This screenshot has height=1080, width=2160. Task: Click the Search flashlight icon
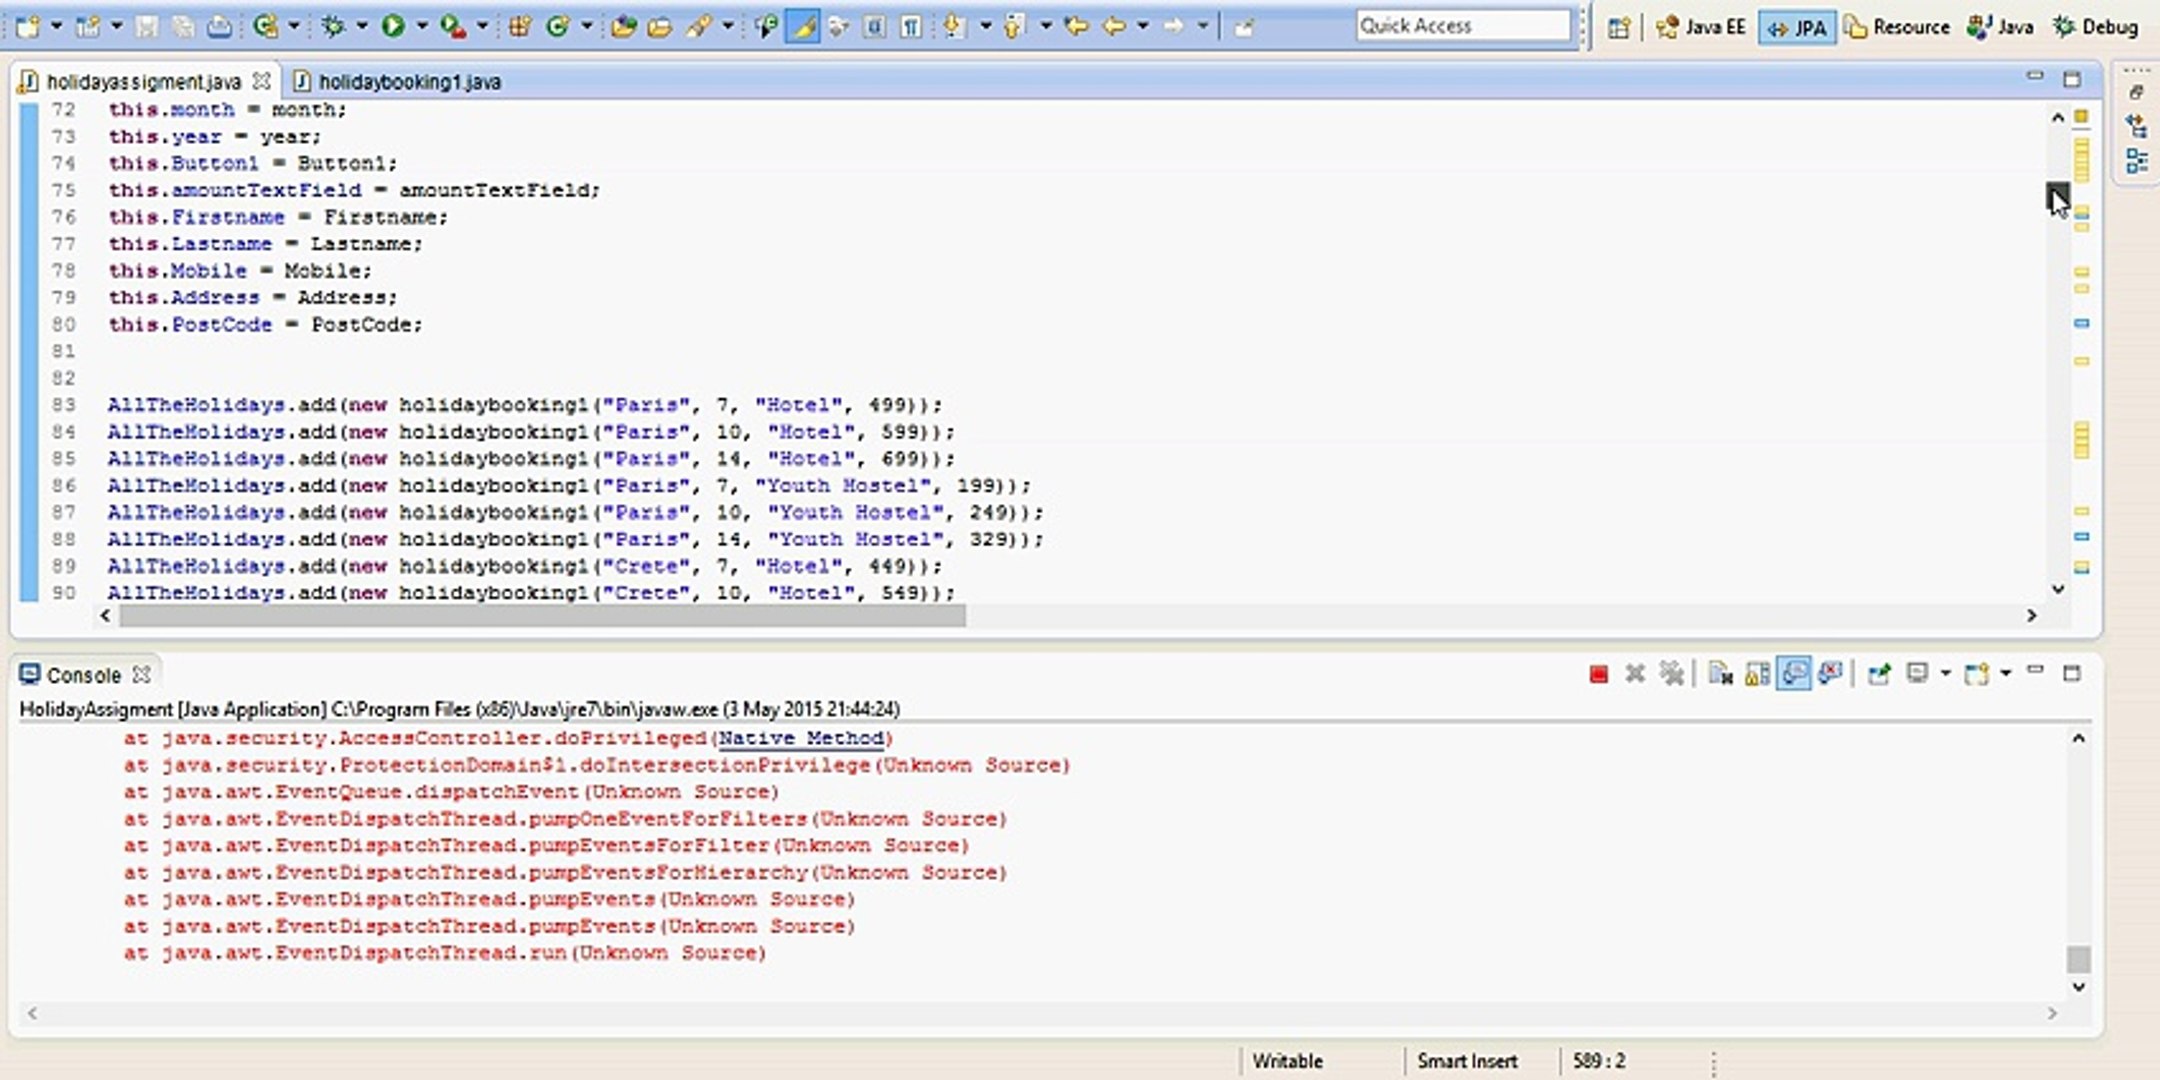point(698,27)
